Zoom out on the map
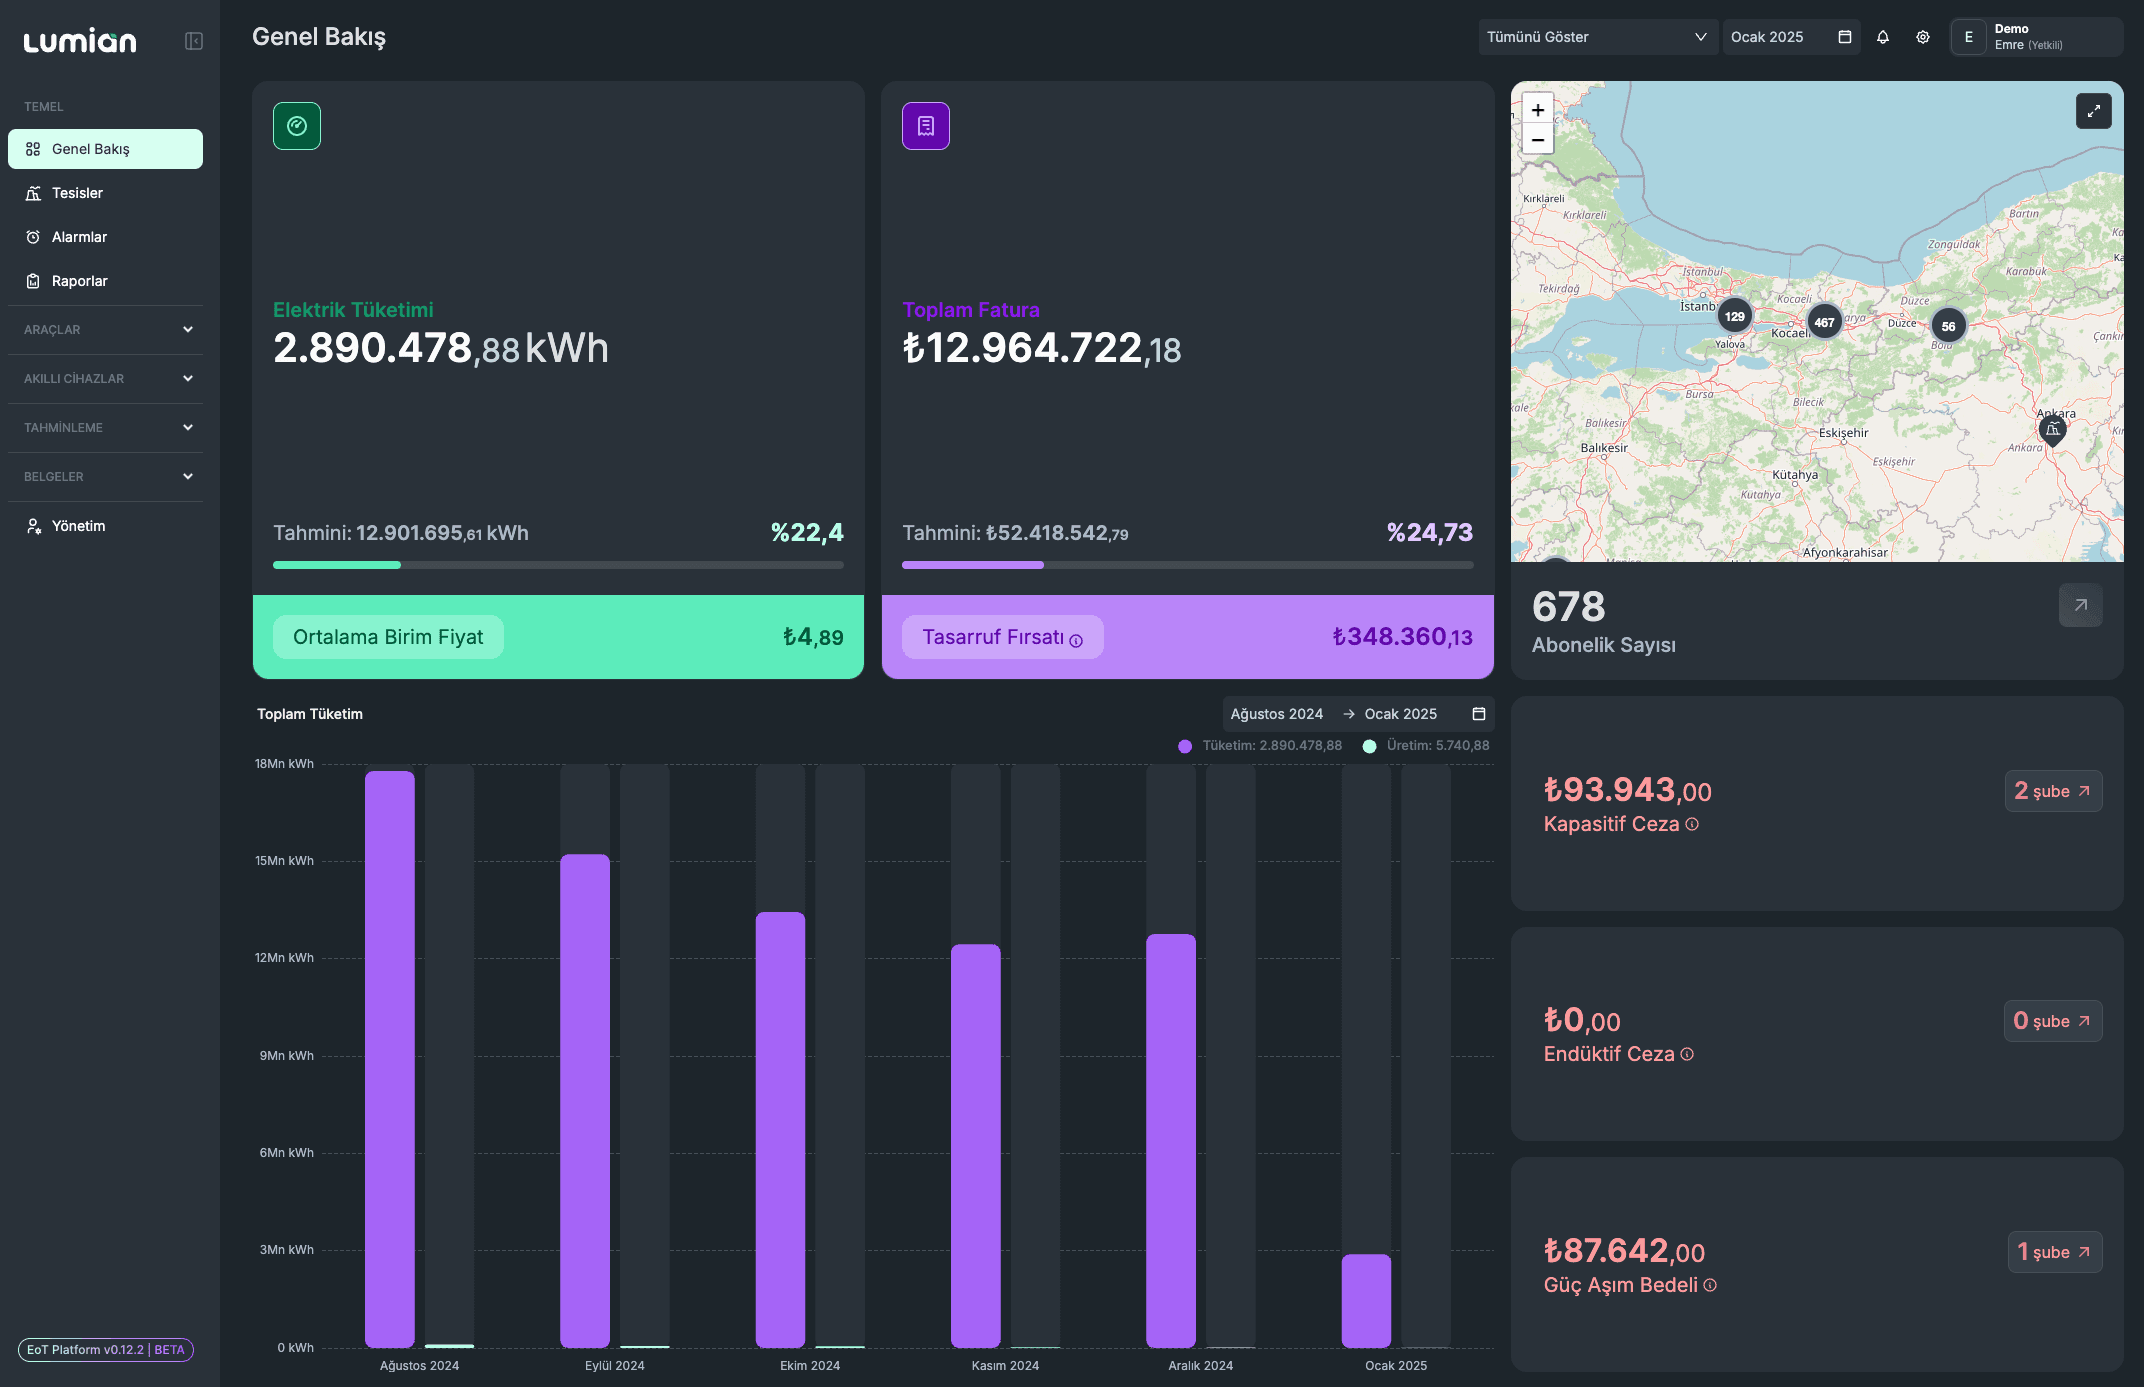Image resolution: width=2144 pixels, height=1387 pixels. 1538,140
